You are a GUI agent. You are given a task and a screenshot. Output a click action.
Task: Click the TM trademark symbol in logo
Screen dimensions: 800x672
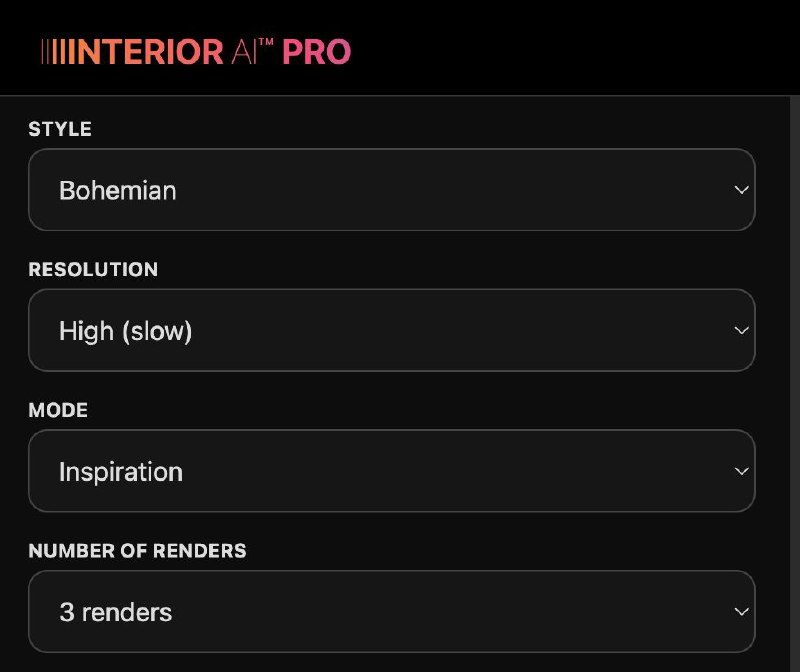coord(266,43)
